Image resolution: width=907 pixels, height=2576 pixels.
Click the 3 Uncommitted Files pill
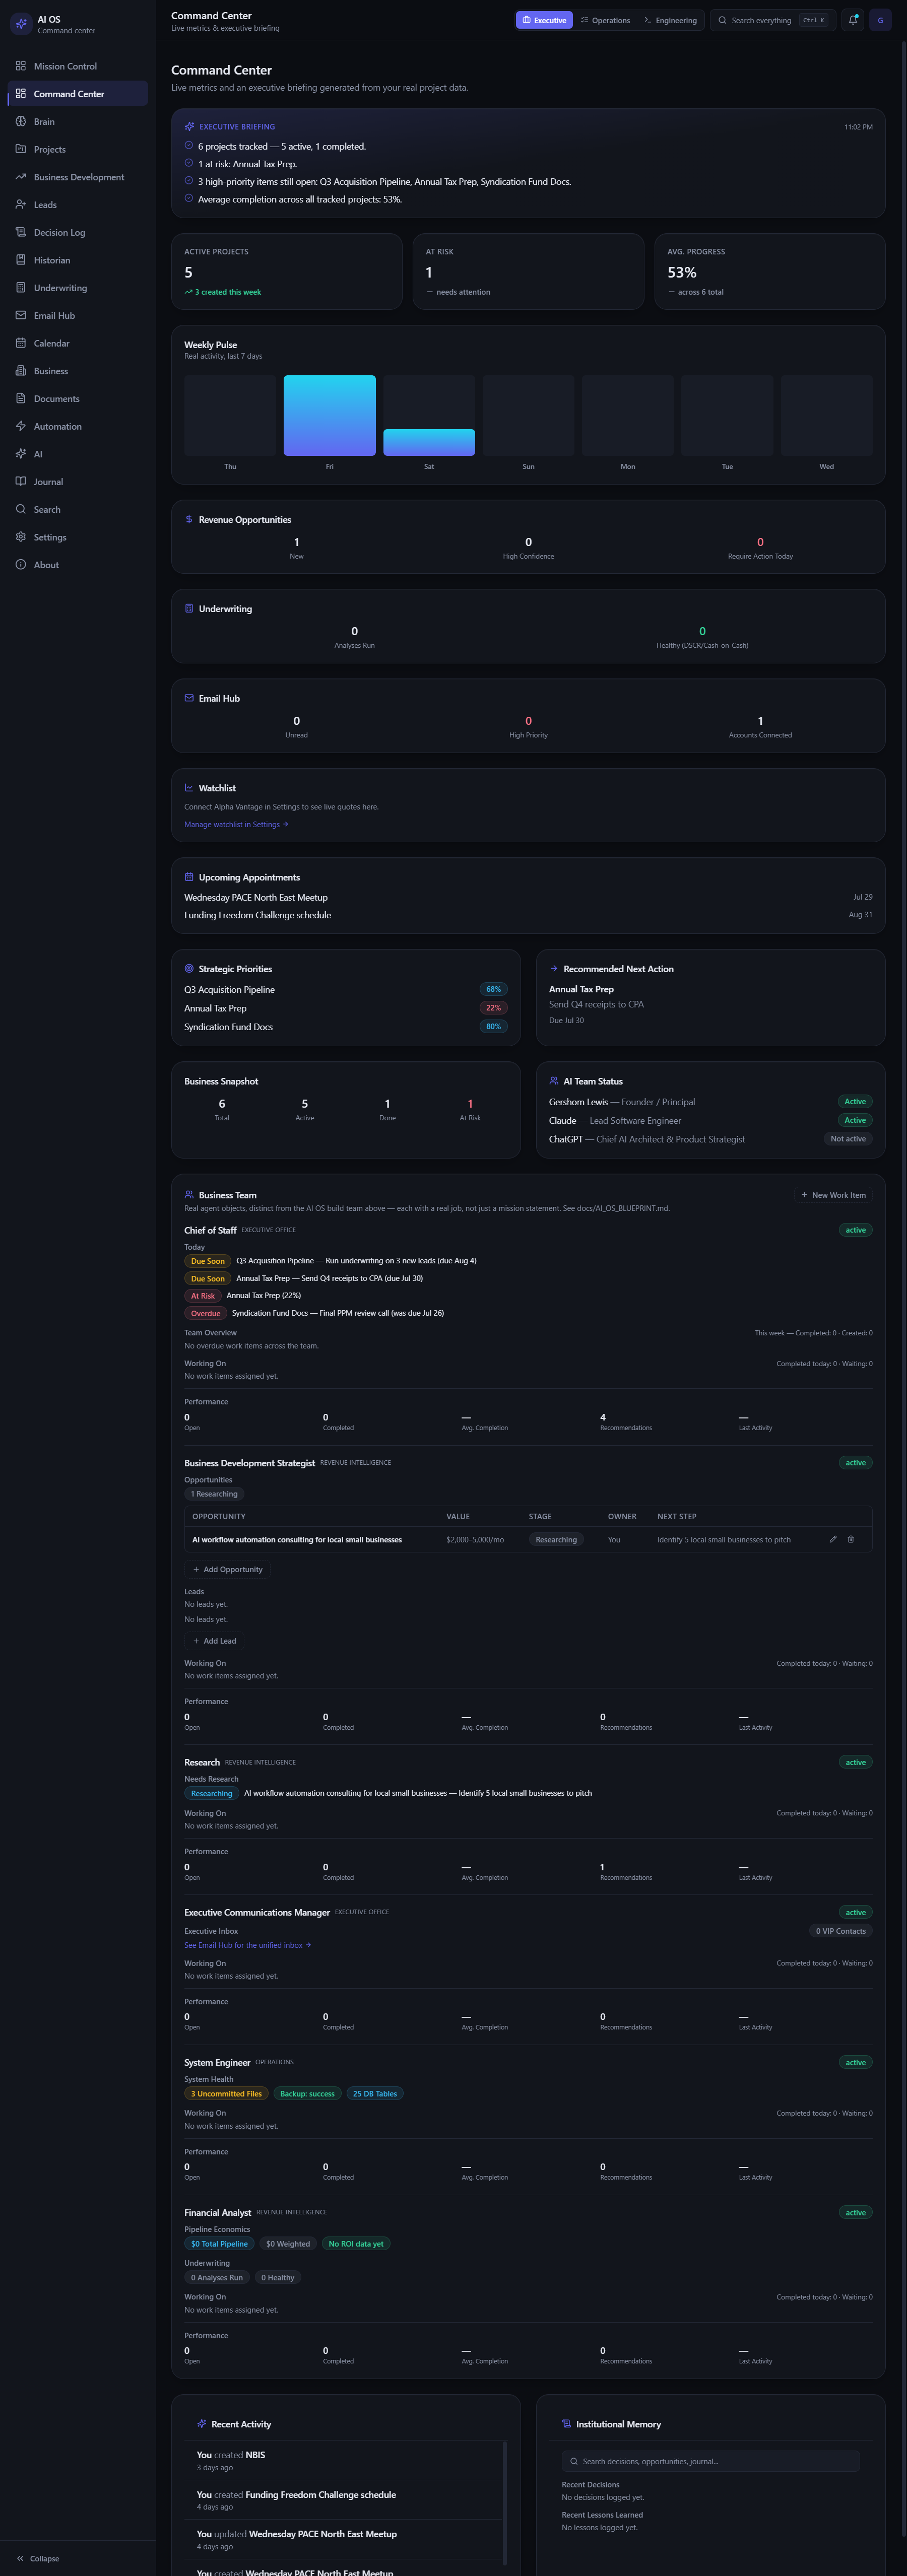point(226,2094)
